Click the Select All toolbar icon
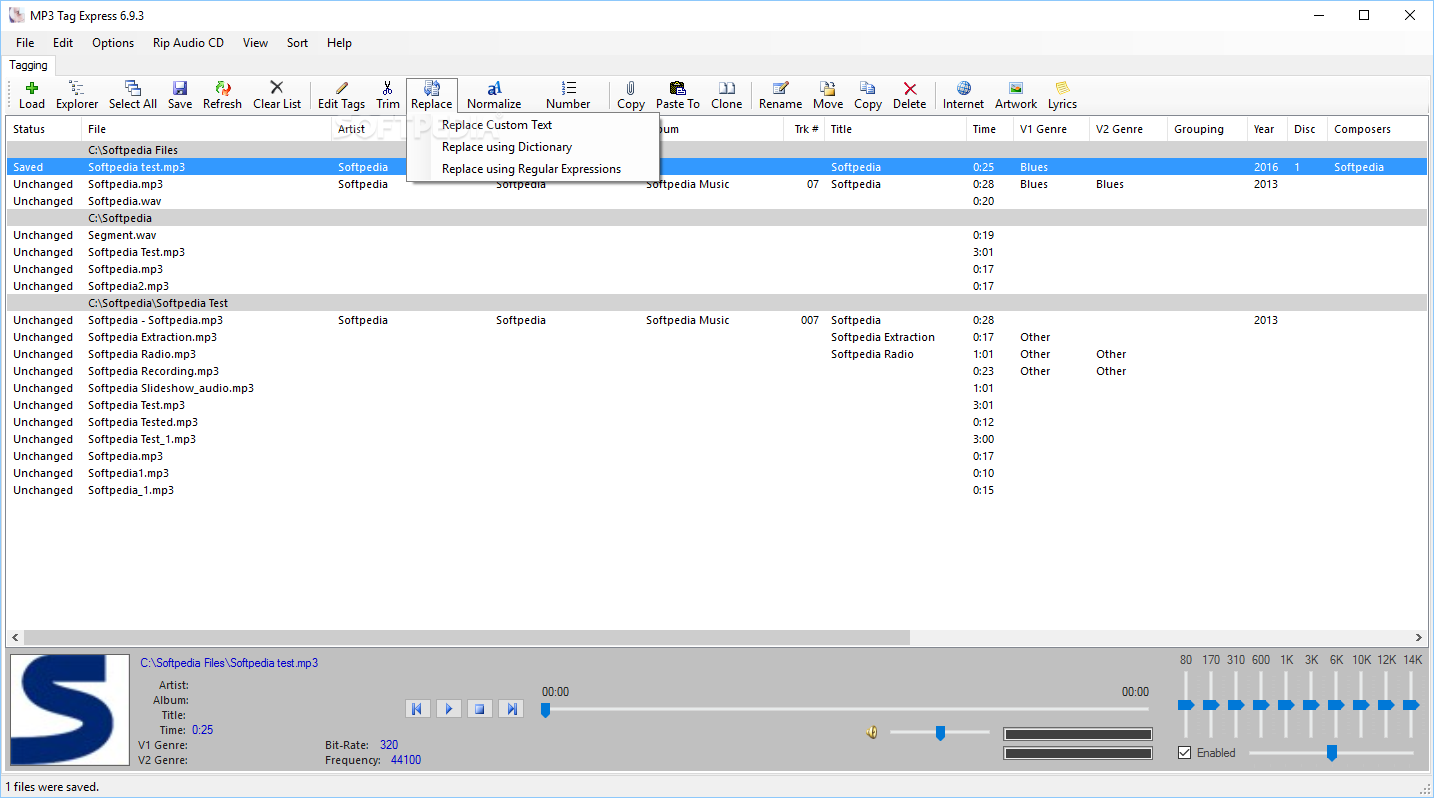Image resolution: width=1434 pixels, height=798 pixels. coord(133,96)
